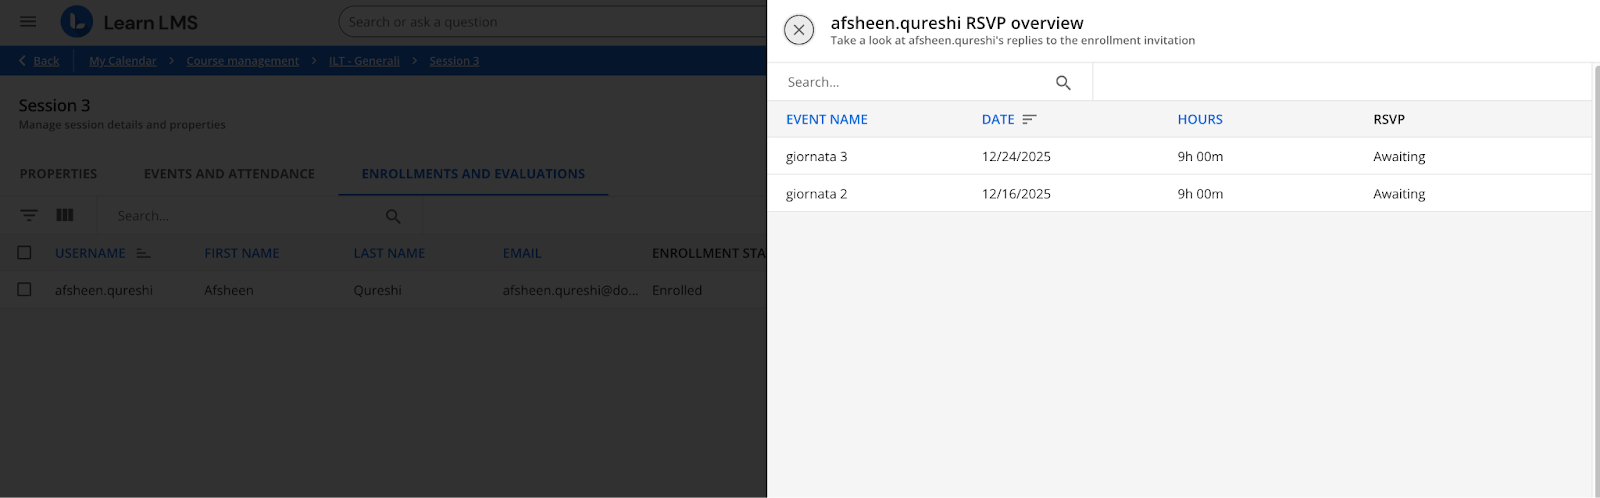Click the Date column sort icon

coord(1029,119)
